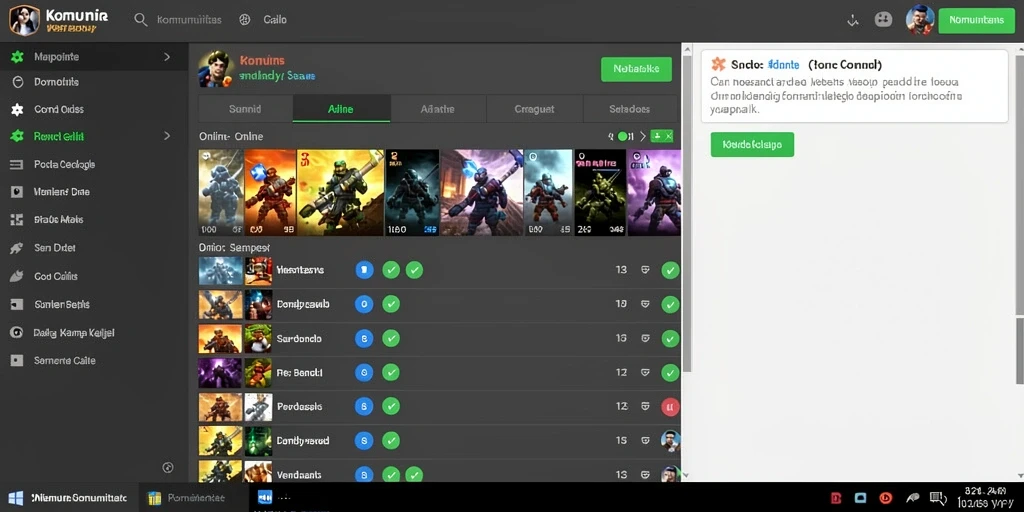Open the Sen Drdet sidebar icon
Screen dimensions: 1024x512
click(x=16, y=248)
